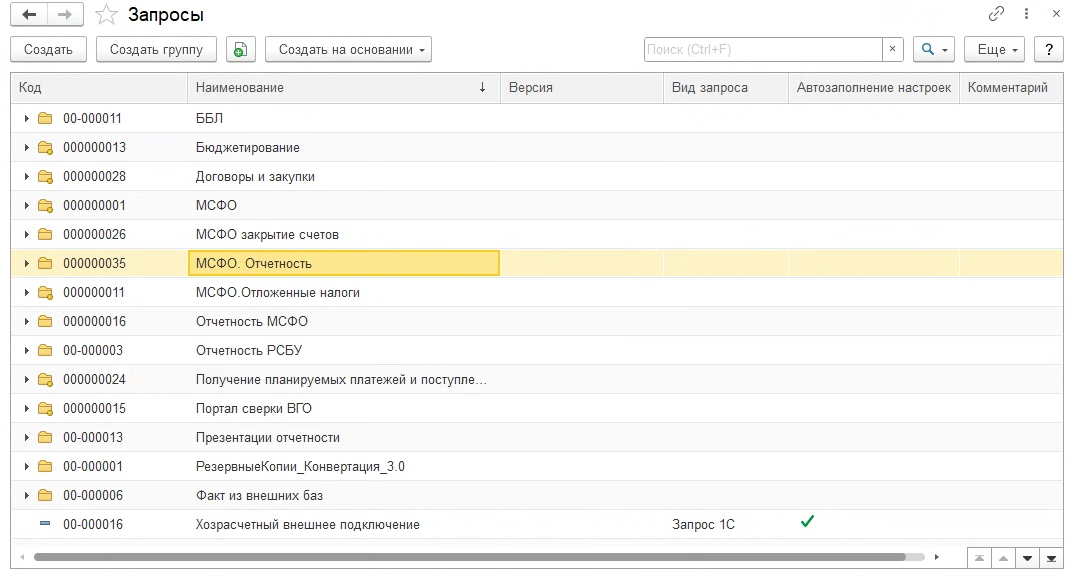Click the horizontal scrollbar thumb
The height and width of the screenshot is (577, 1075).
click(x=468, y=556)
